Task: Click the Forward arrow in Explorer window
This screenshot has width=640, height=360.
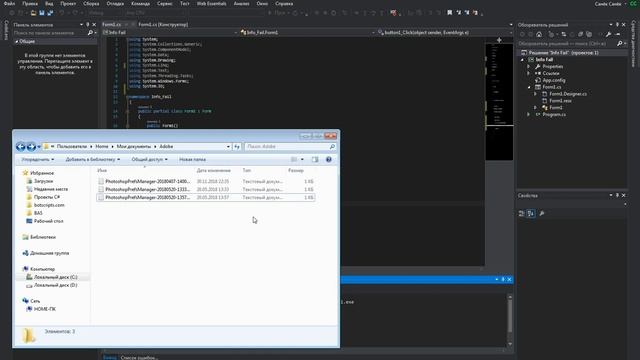Action: pos(31,147)
